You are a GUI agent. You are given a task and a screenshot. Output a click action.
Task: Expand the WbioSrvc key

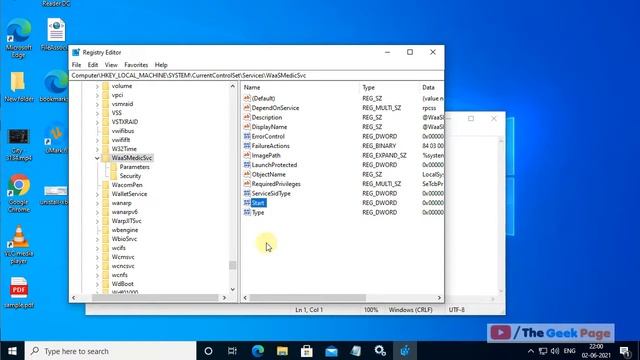[97, 239]
